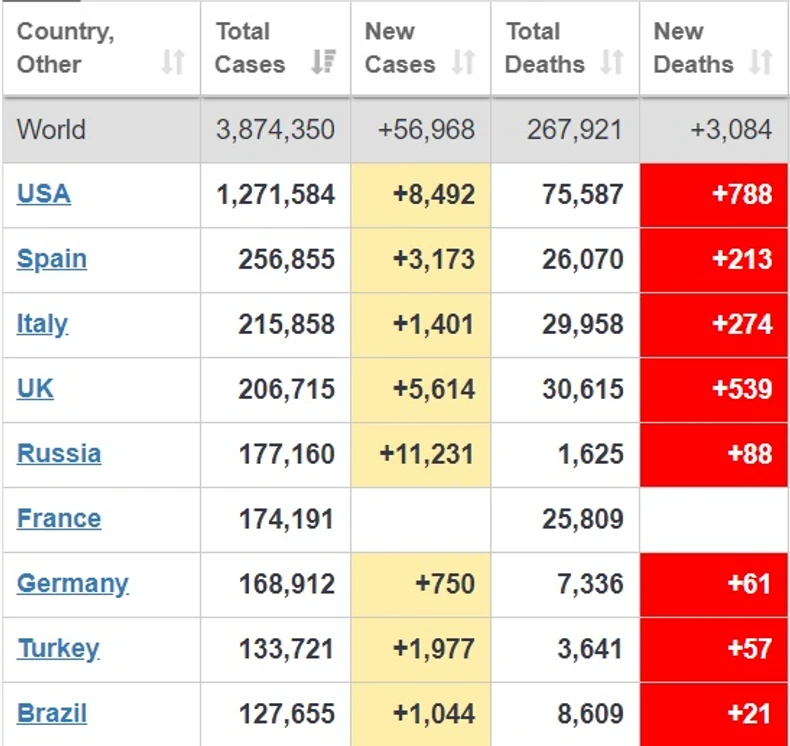Click sort arrows next to New Cases
790x746 pixels.
click(x=463, y=63)
